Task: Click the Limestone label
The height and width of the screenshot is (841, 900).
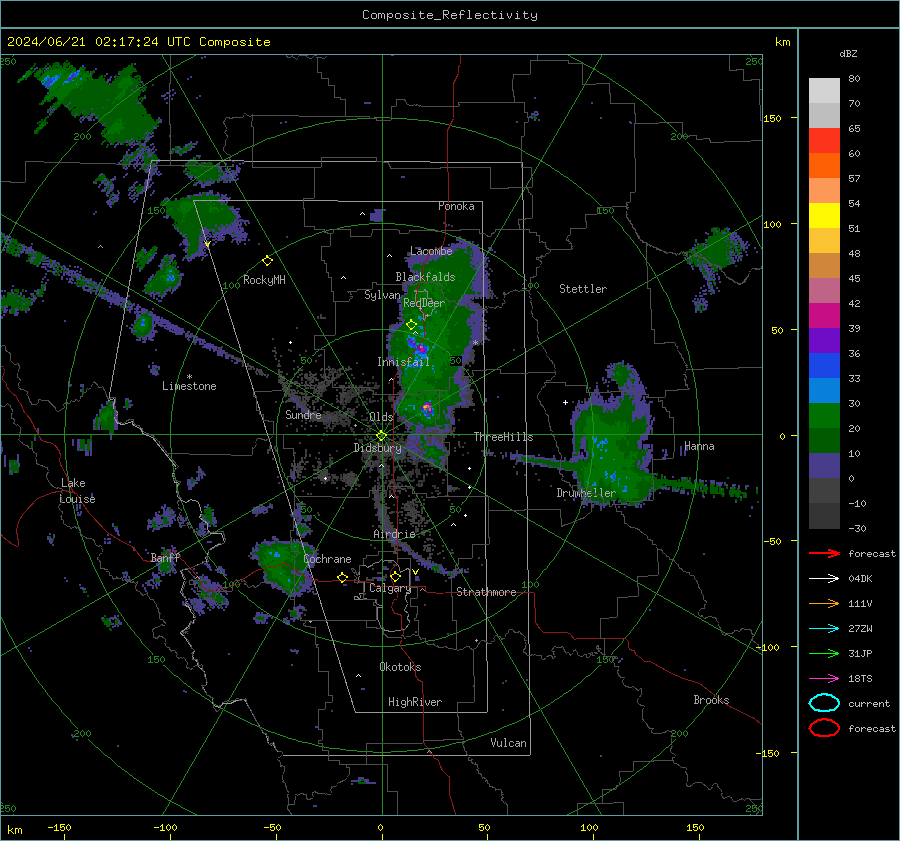Action: tap(189, 386)
